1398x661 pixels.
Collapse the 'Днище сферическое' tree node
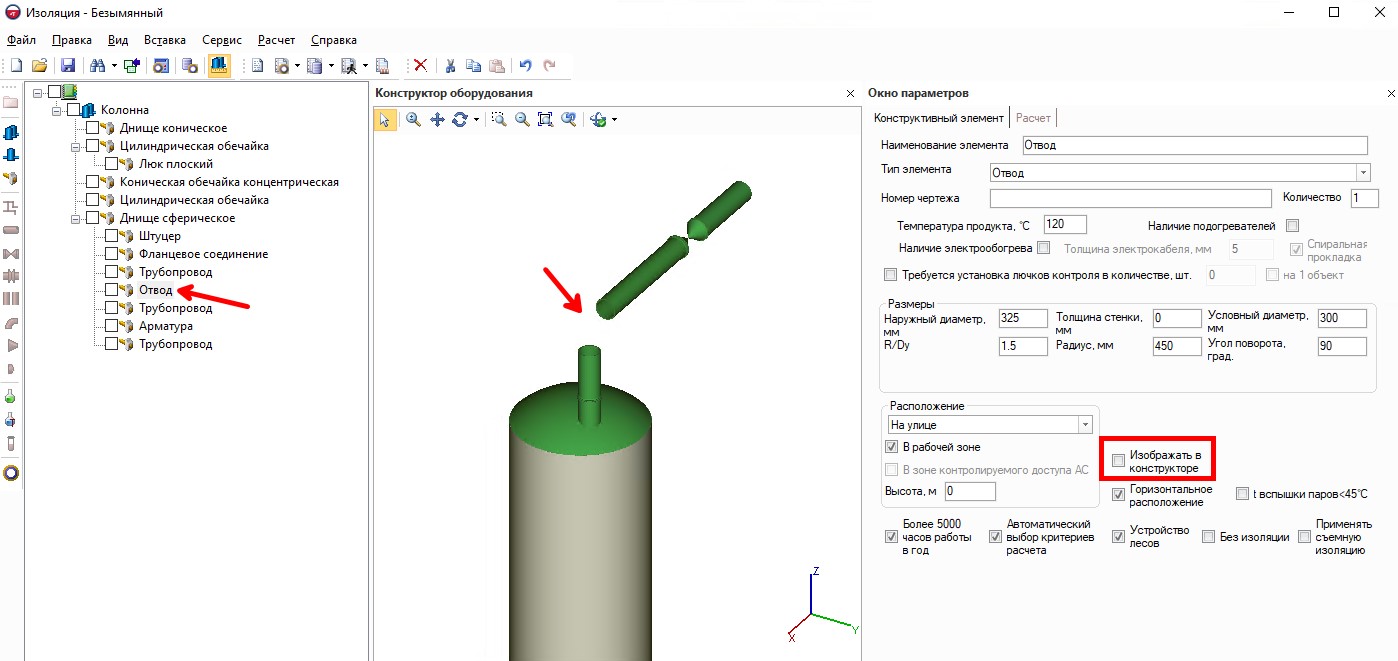(76, 218)
